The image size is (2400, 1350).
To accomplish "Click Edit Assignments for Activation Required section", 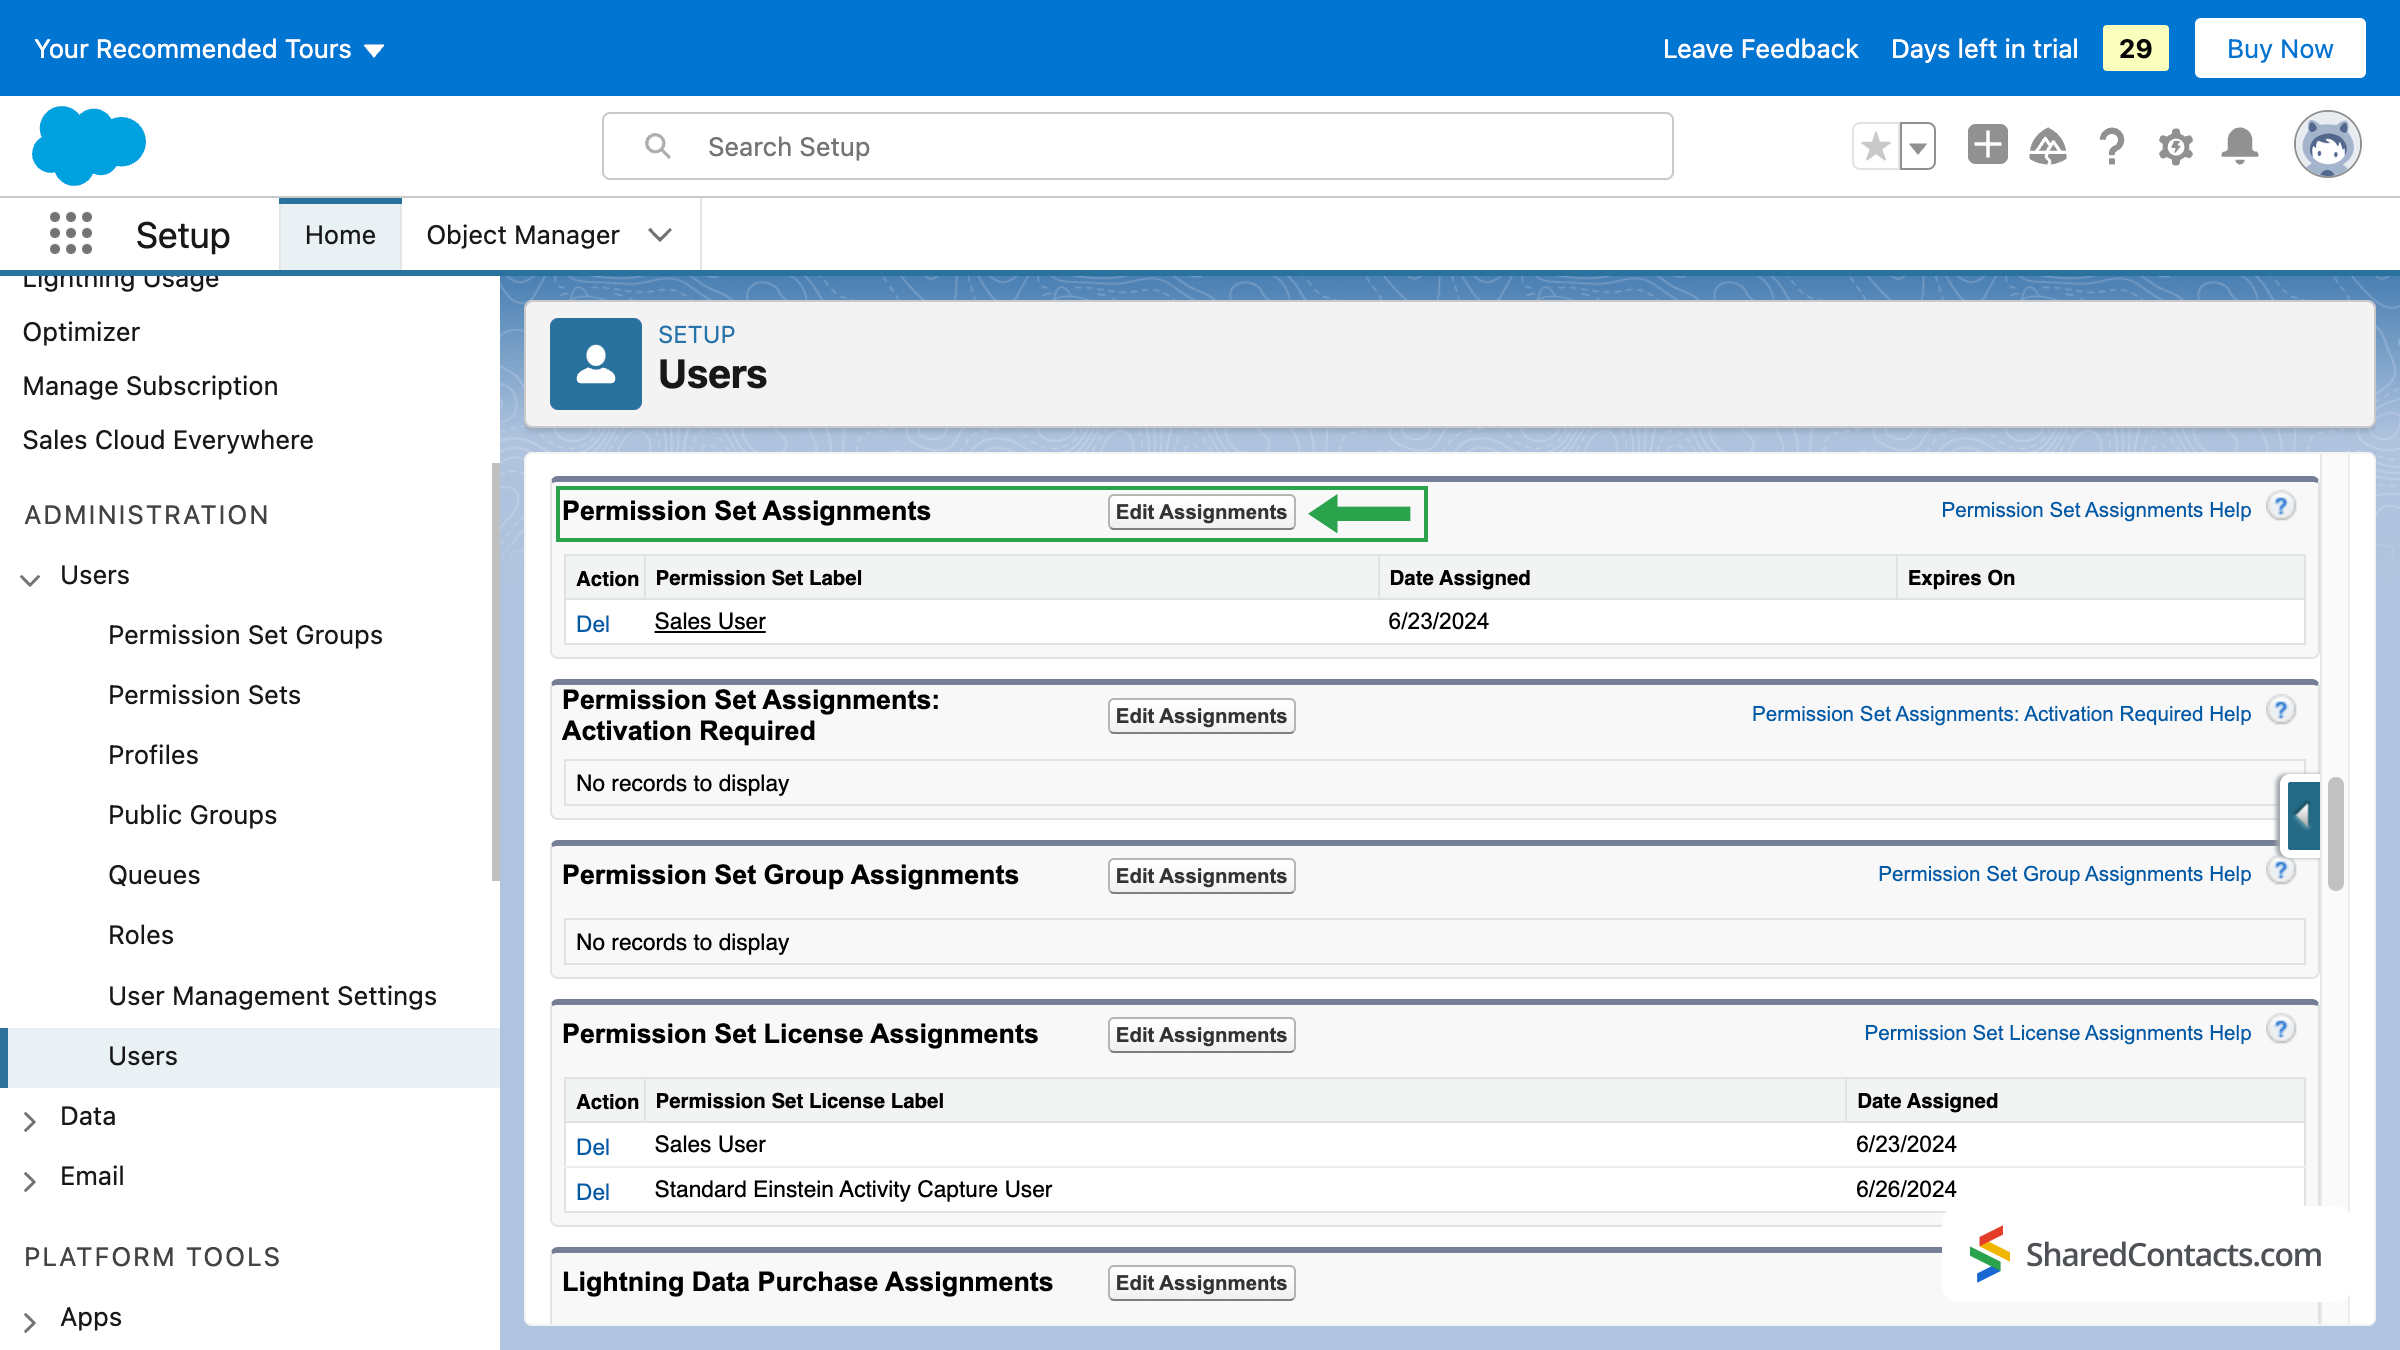I will tap(1201, 716).
